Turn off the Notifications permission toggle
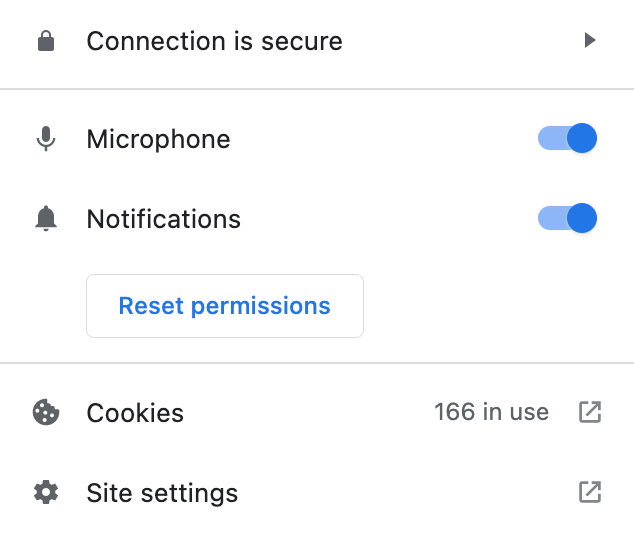 [567, 218]
